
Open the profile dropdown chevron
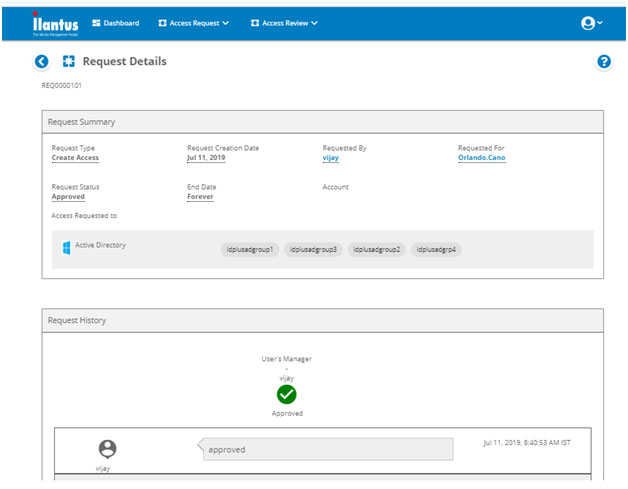tap(600, 23)
